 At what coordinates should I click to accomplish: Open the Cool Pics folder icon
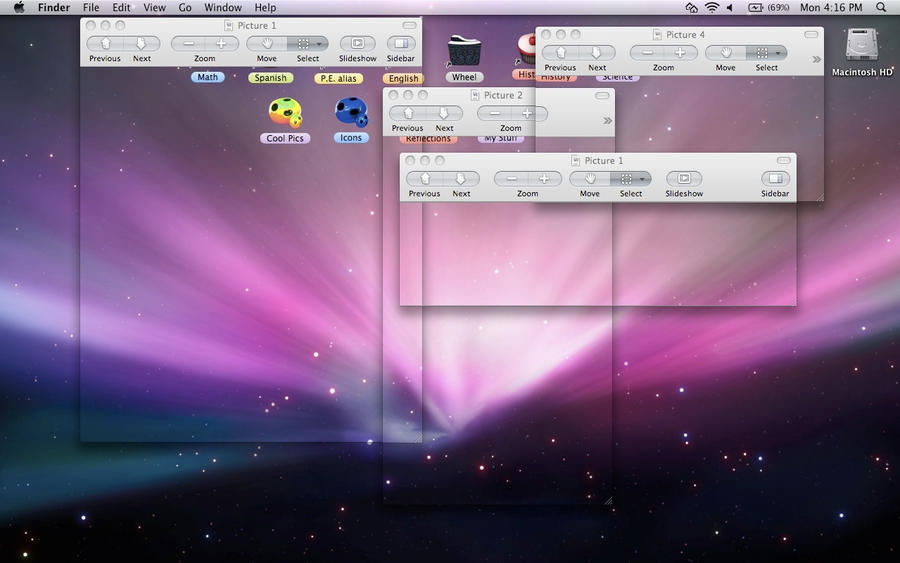pyautogui.click(x=285, y=112)
